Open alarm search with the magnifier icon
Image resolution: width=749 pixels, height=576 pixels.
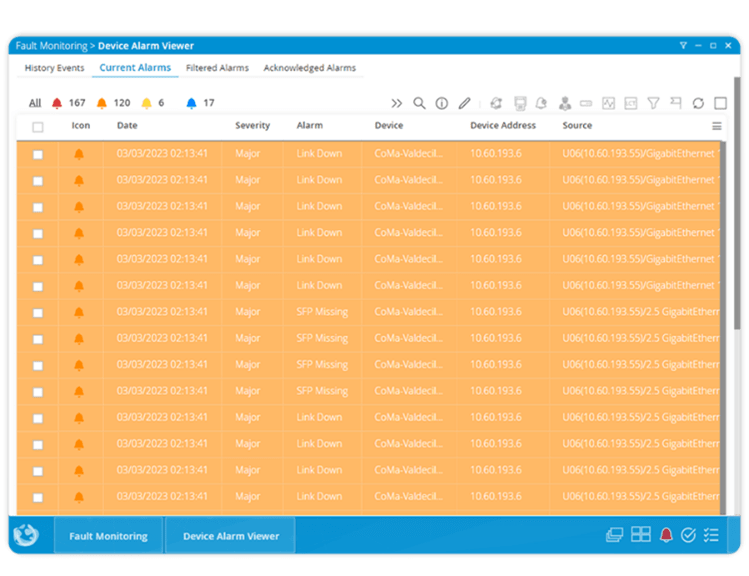419,103
